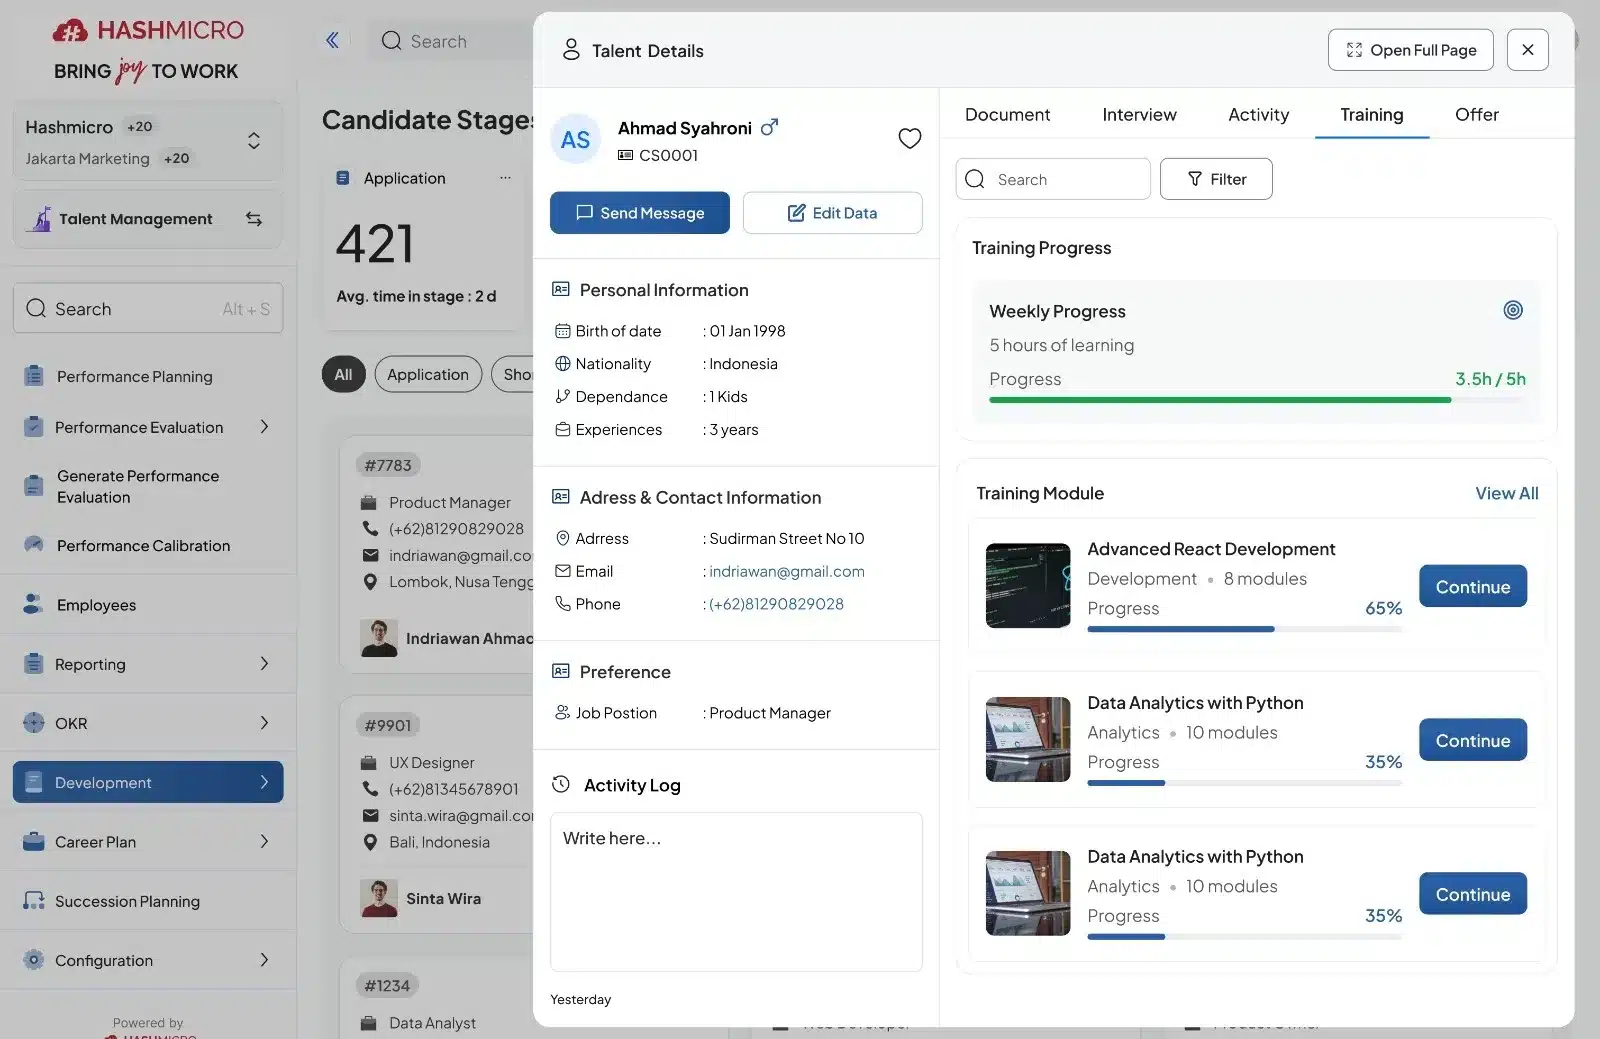Select the Employees section in the sidebar
Viewport: 1600px width, 1039px height.
95,604
